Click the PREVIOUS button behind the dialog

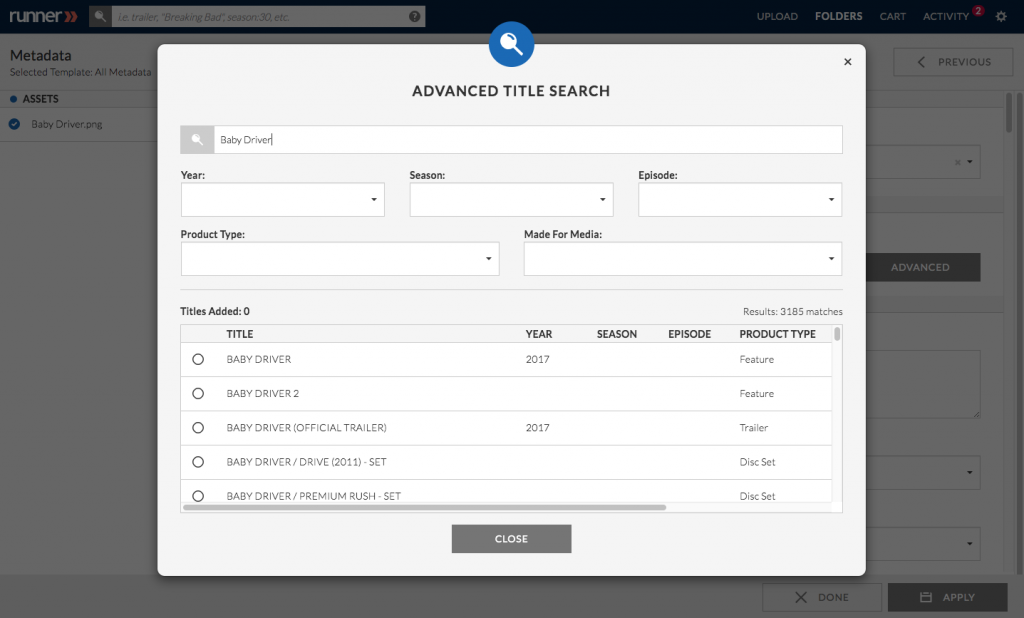[x=953, y=62]
